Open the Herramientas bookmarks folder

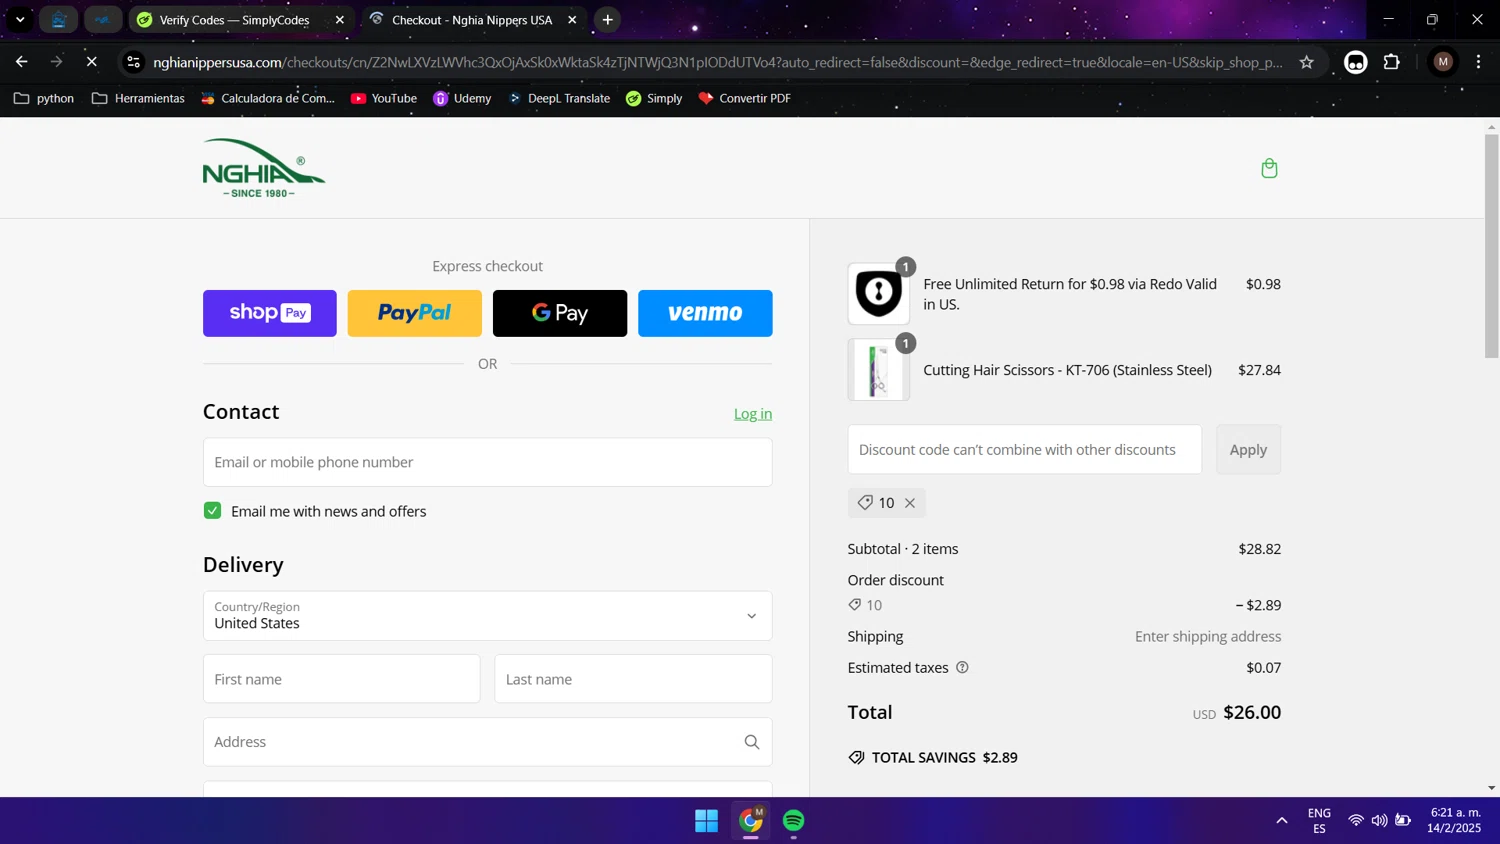click(x=138, y=98)
